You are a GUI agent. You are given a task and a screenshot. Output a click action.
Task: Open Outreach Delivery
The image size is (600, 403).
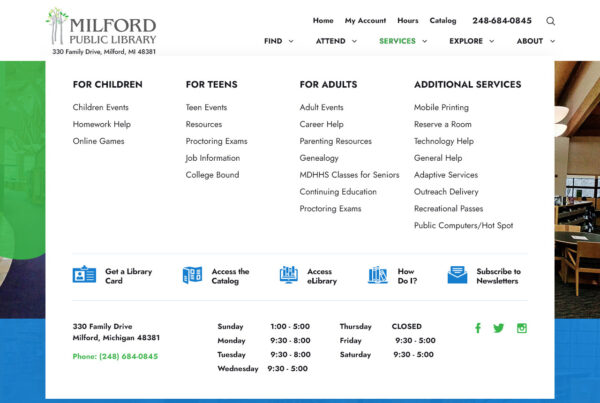click(446, 191)
